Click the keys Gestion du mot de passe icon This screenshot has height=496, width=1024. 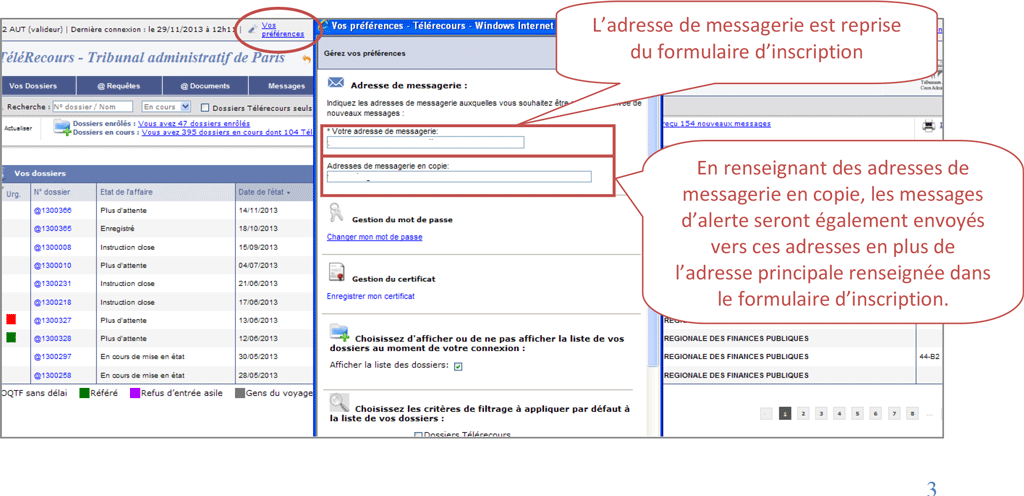tap(335, 213)
